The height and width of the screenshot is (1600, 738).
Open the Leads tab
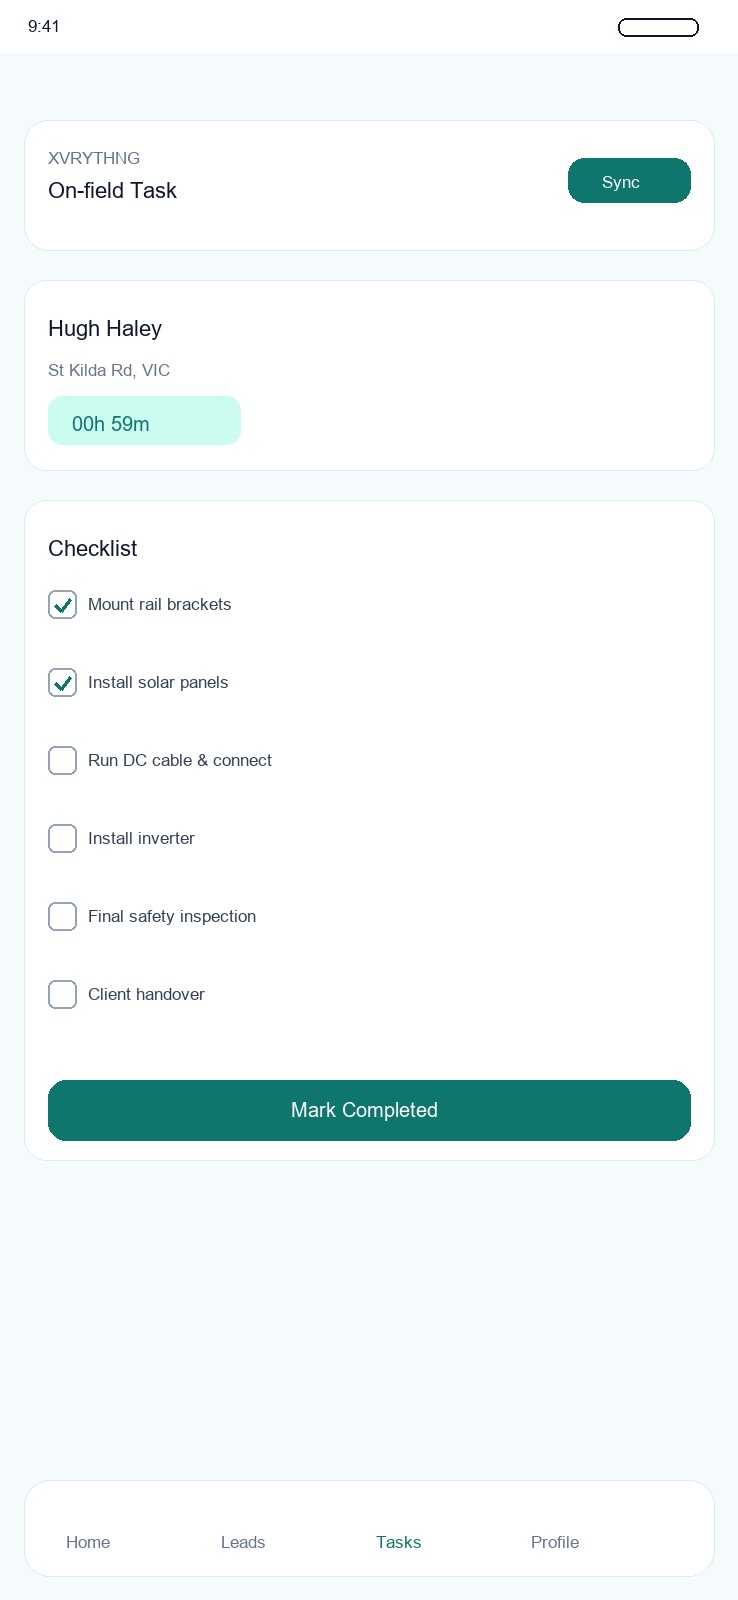[x=243, y=1542]
